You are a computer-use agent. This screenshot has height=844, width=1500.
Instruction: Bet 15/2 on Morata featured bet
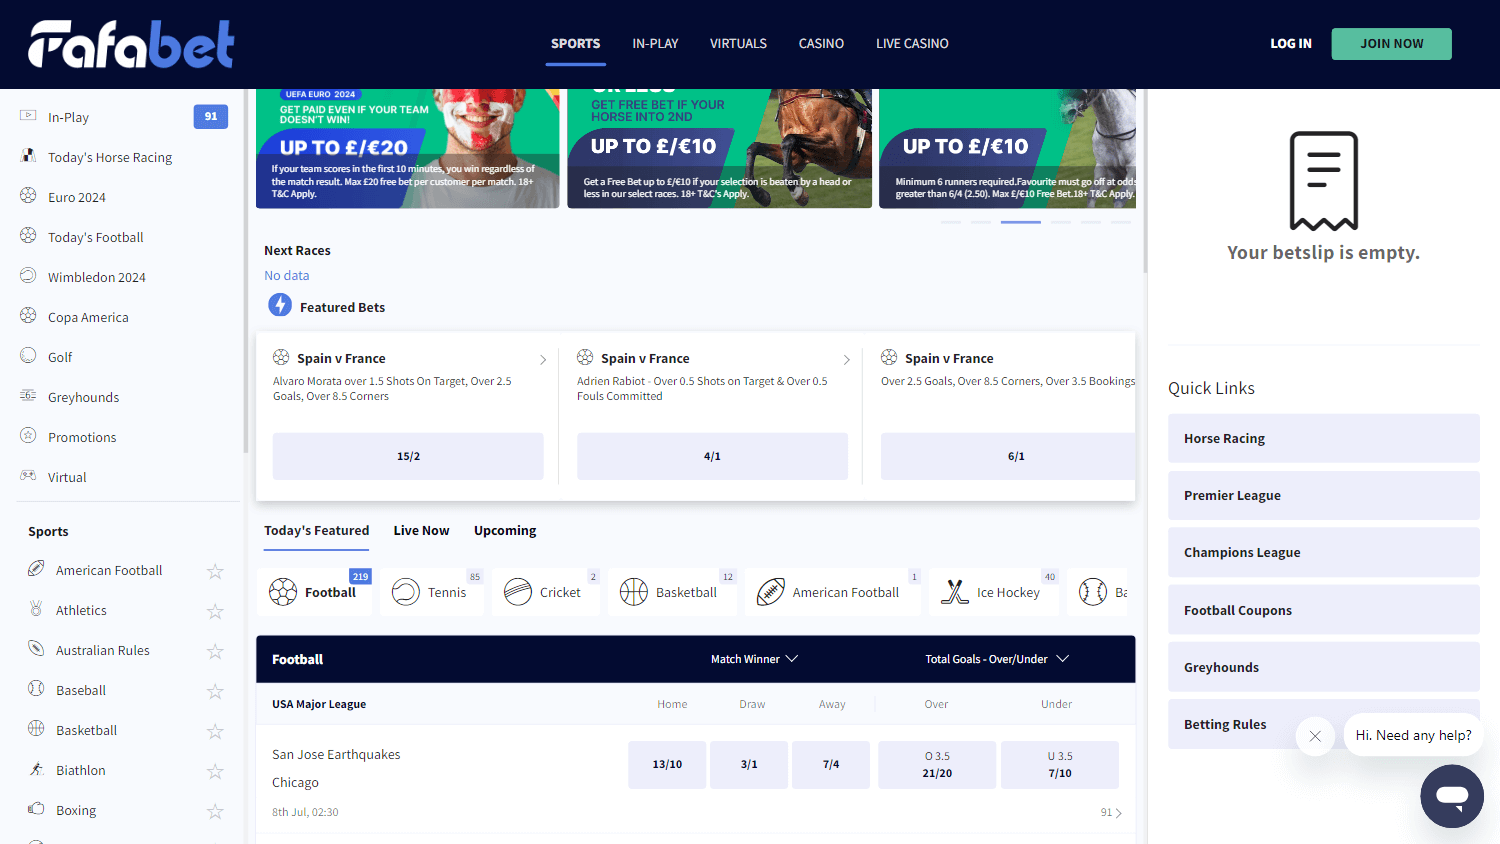pos(408,456)
